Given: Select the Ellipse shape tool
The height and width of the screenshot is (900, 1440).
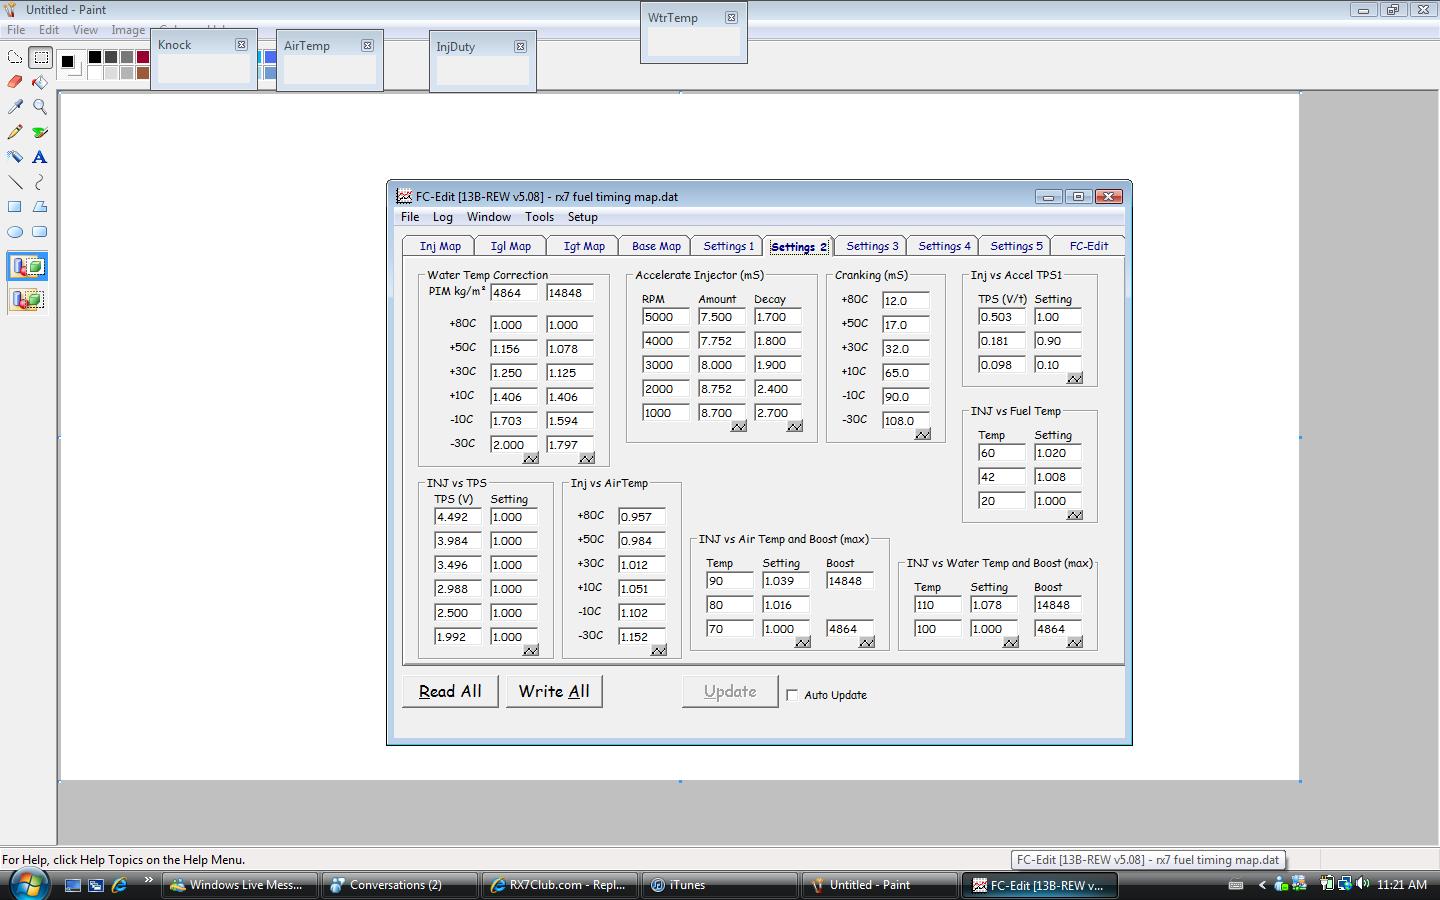Looking at the screenshot, I should click(x=15, y=232).
